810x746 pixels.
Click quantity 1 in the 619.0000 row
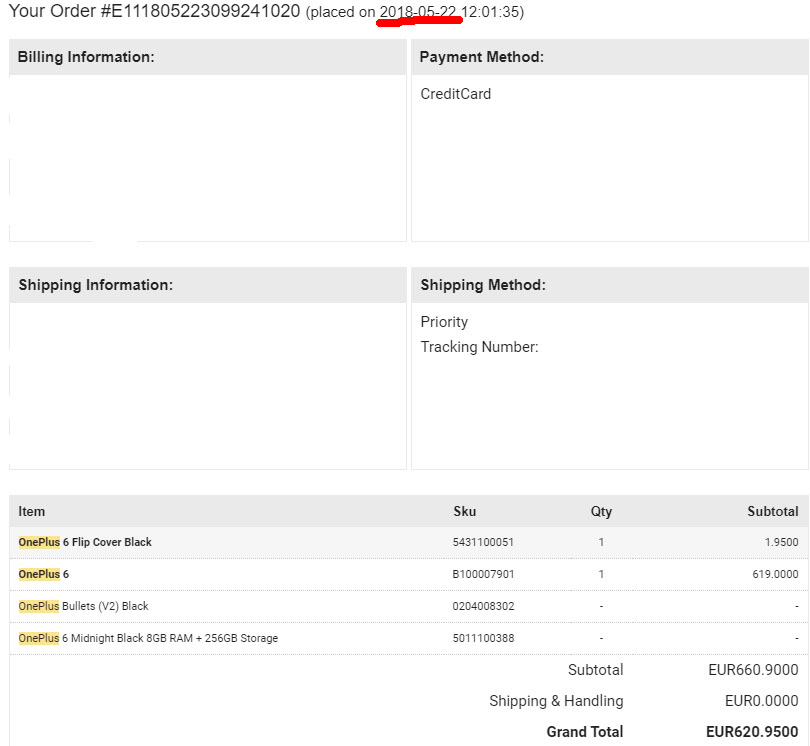tap(601, 574)
